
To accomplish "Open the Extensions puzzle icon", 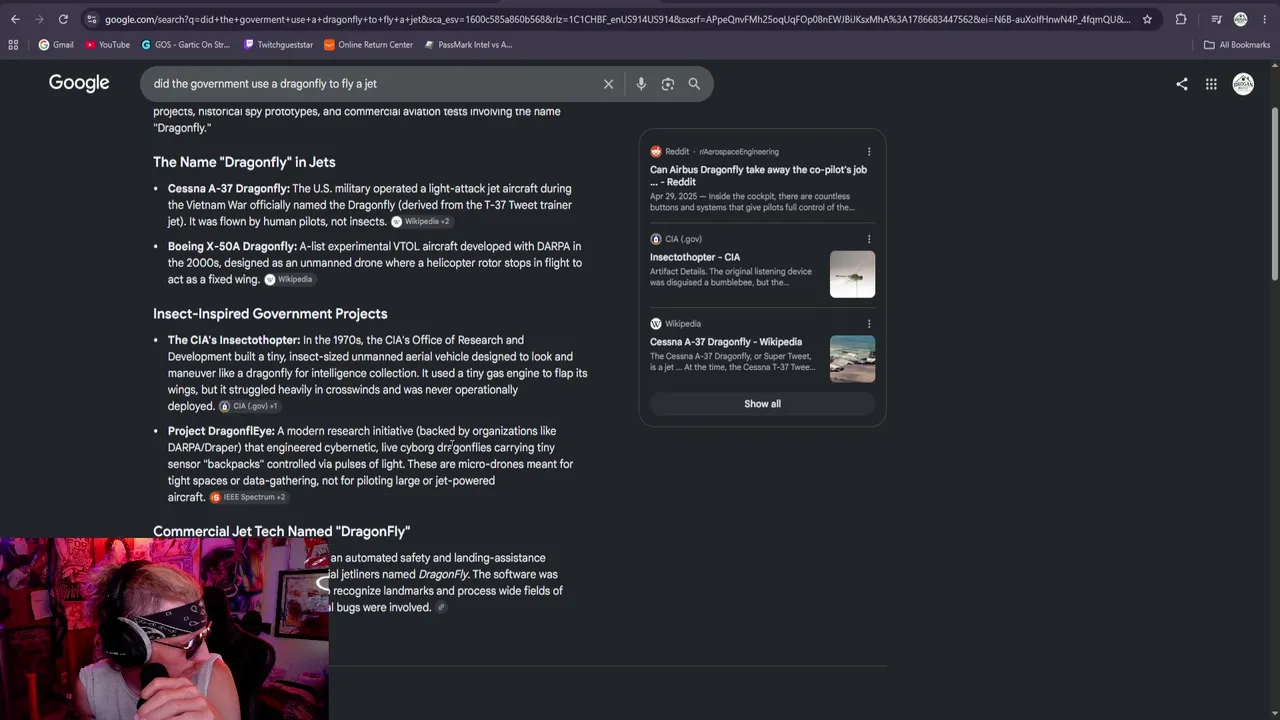I will 1181,19.
